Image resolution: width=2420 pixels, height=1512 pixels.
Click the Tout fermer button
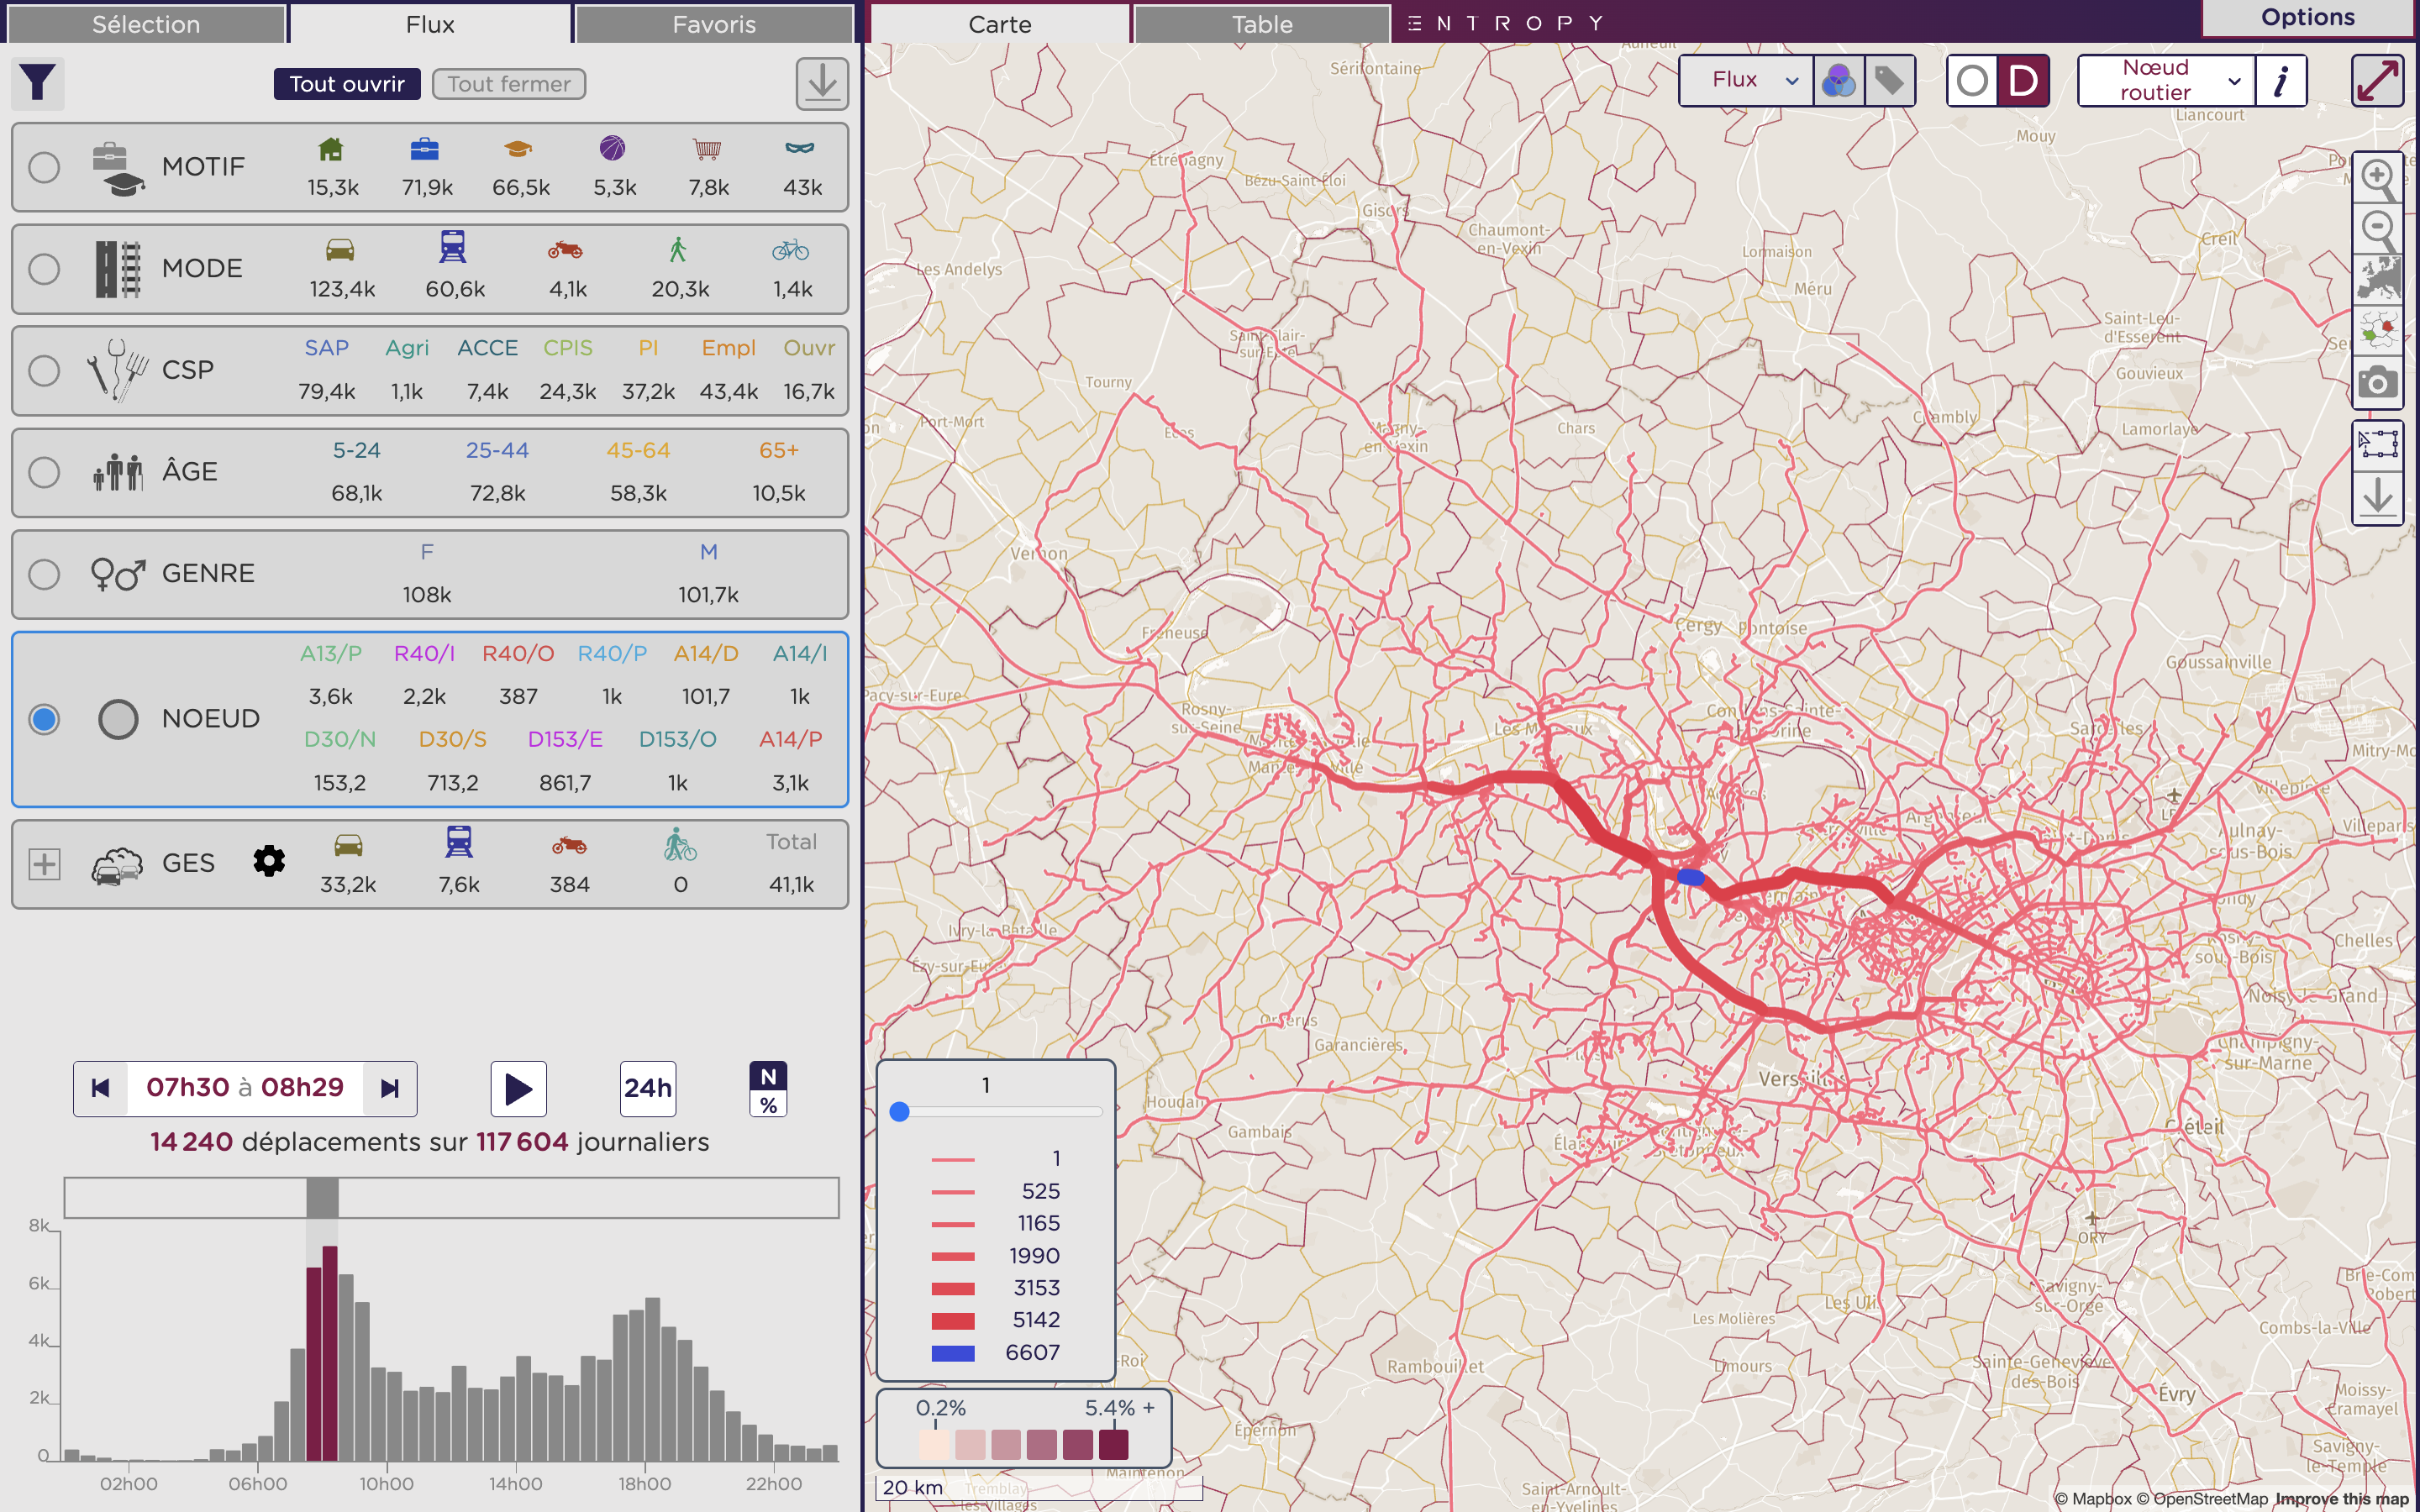[509, 84]
